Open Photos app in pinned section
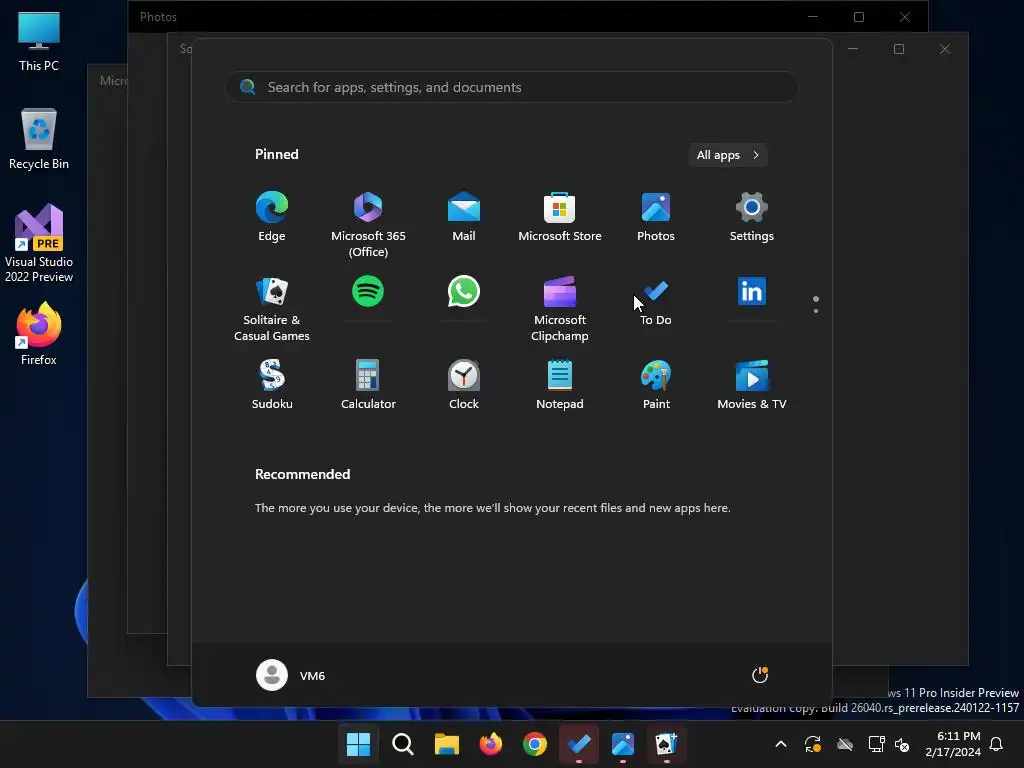This screenshot has height=768, width=1024. [656, 217]
